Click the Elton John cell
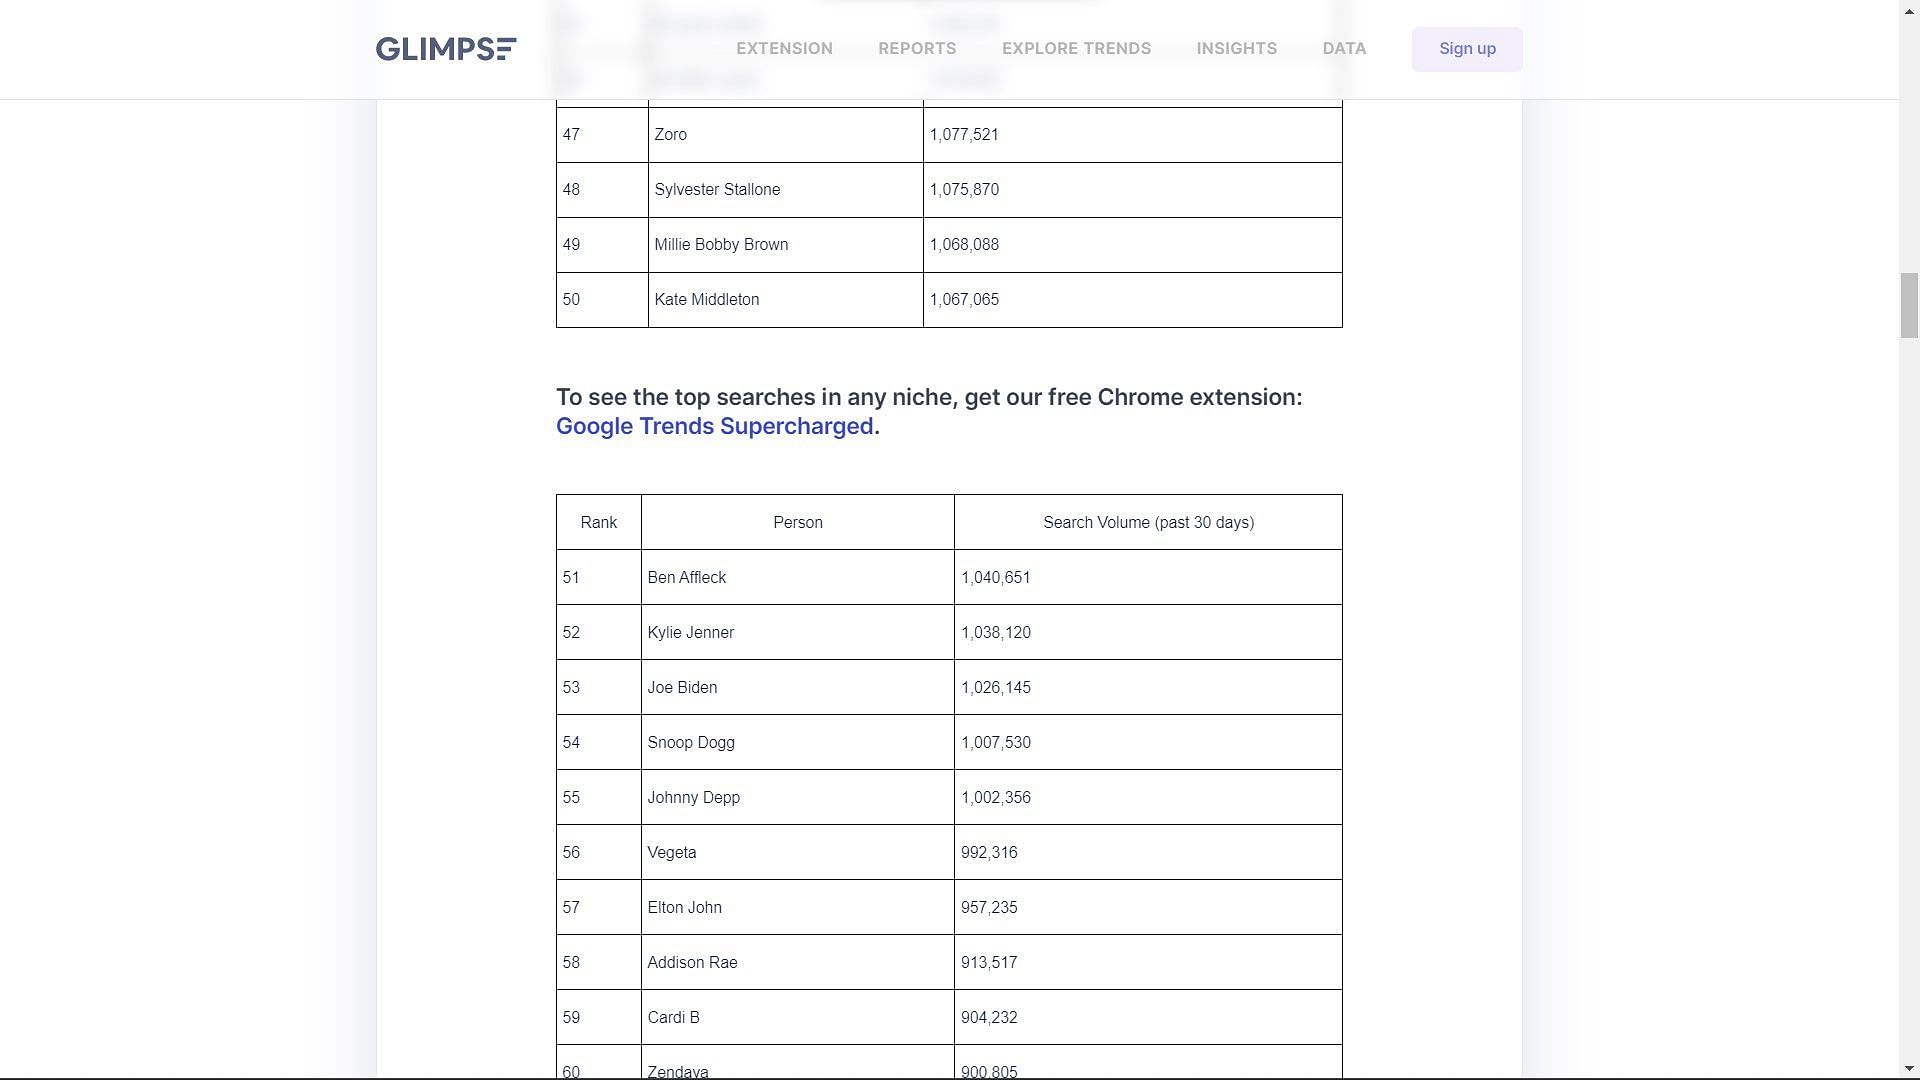This screenshot has height=1080, width=1920. (798, 907)
